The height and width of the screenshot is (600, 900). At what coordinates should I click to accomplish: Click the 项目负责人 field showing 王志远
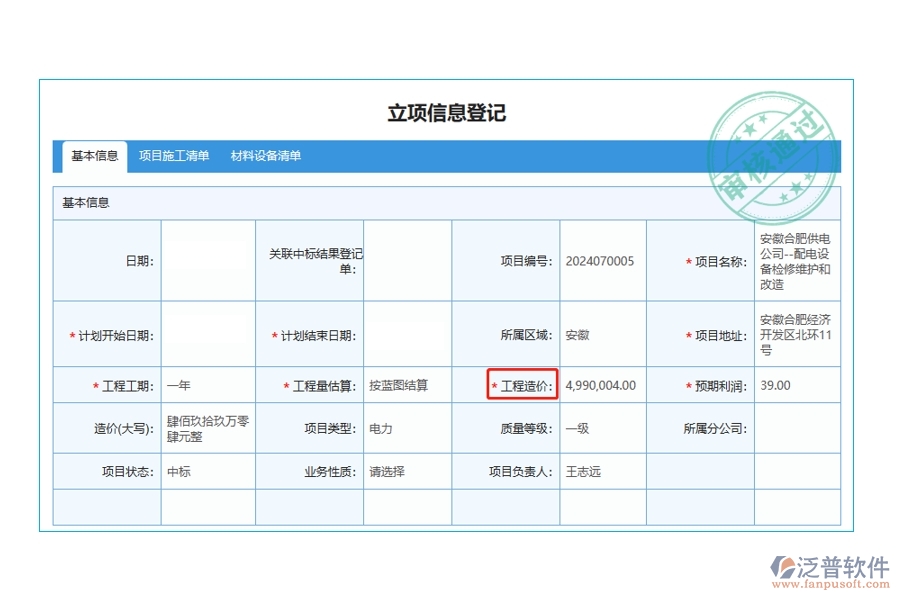point(600,470)
